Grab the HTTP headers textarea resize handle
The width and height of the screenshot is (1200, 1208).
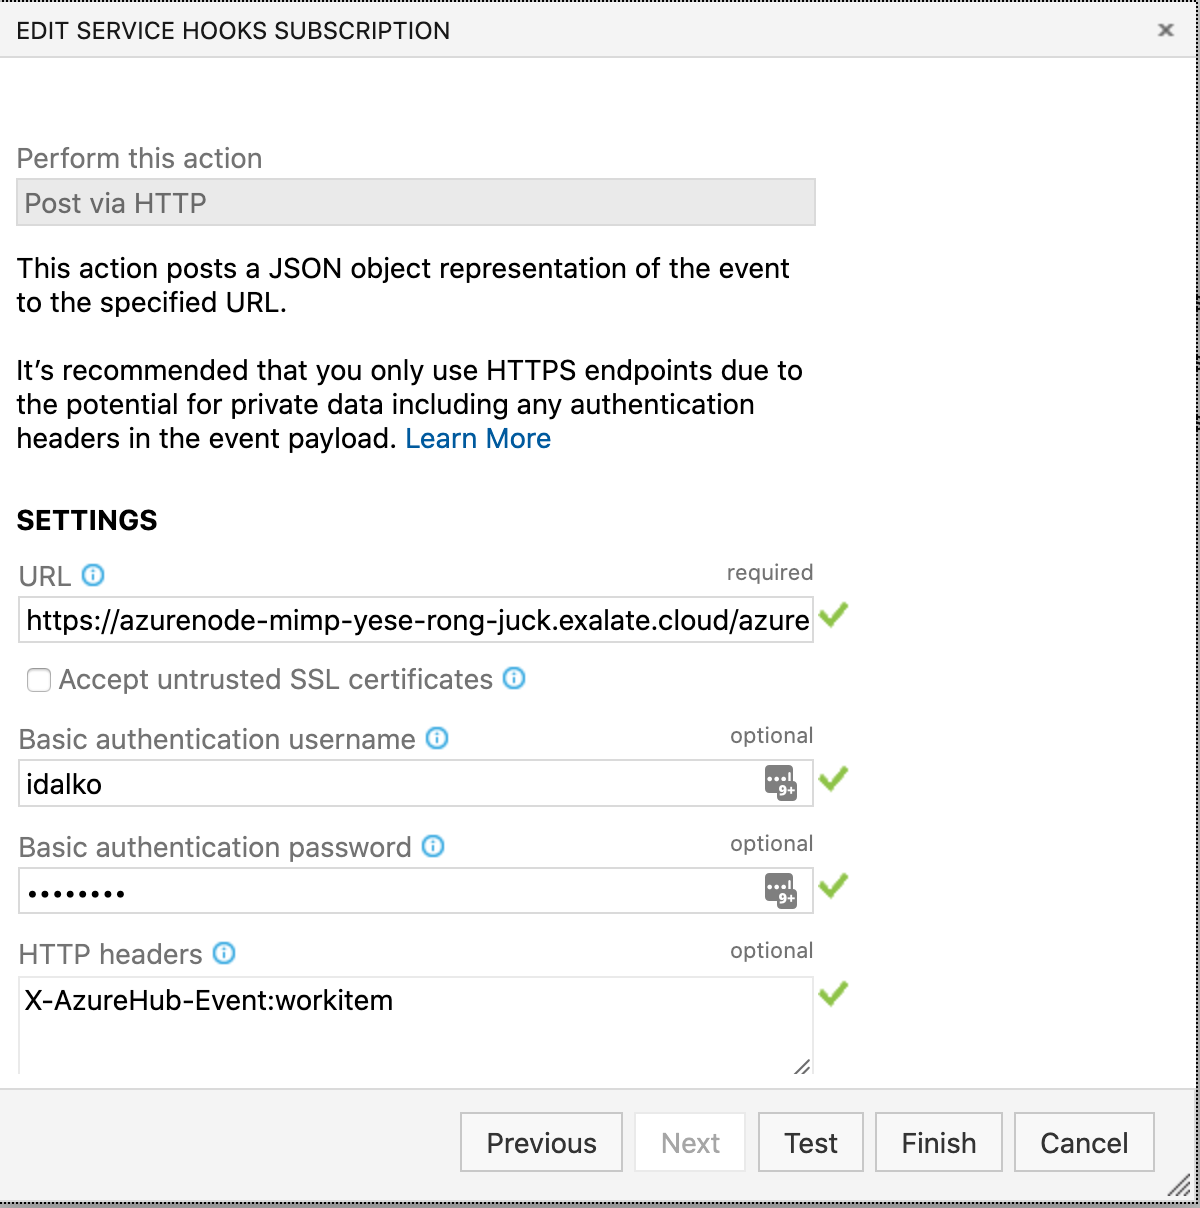(802, 1066)
